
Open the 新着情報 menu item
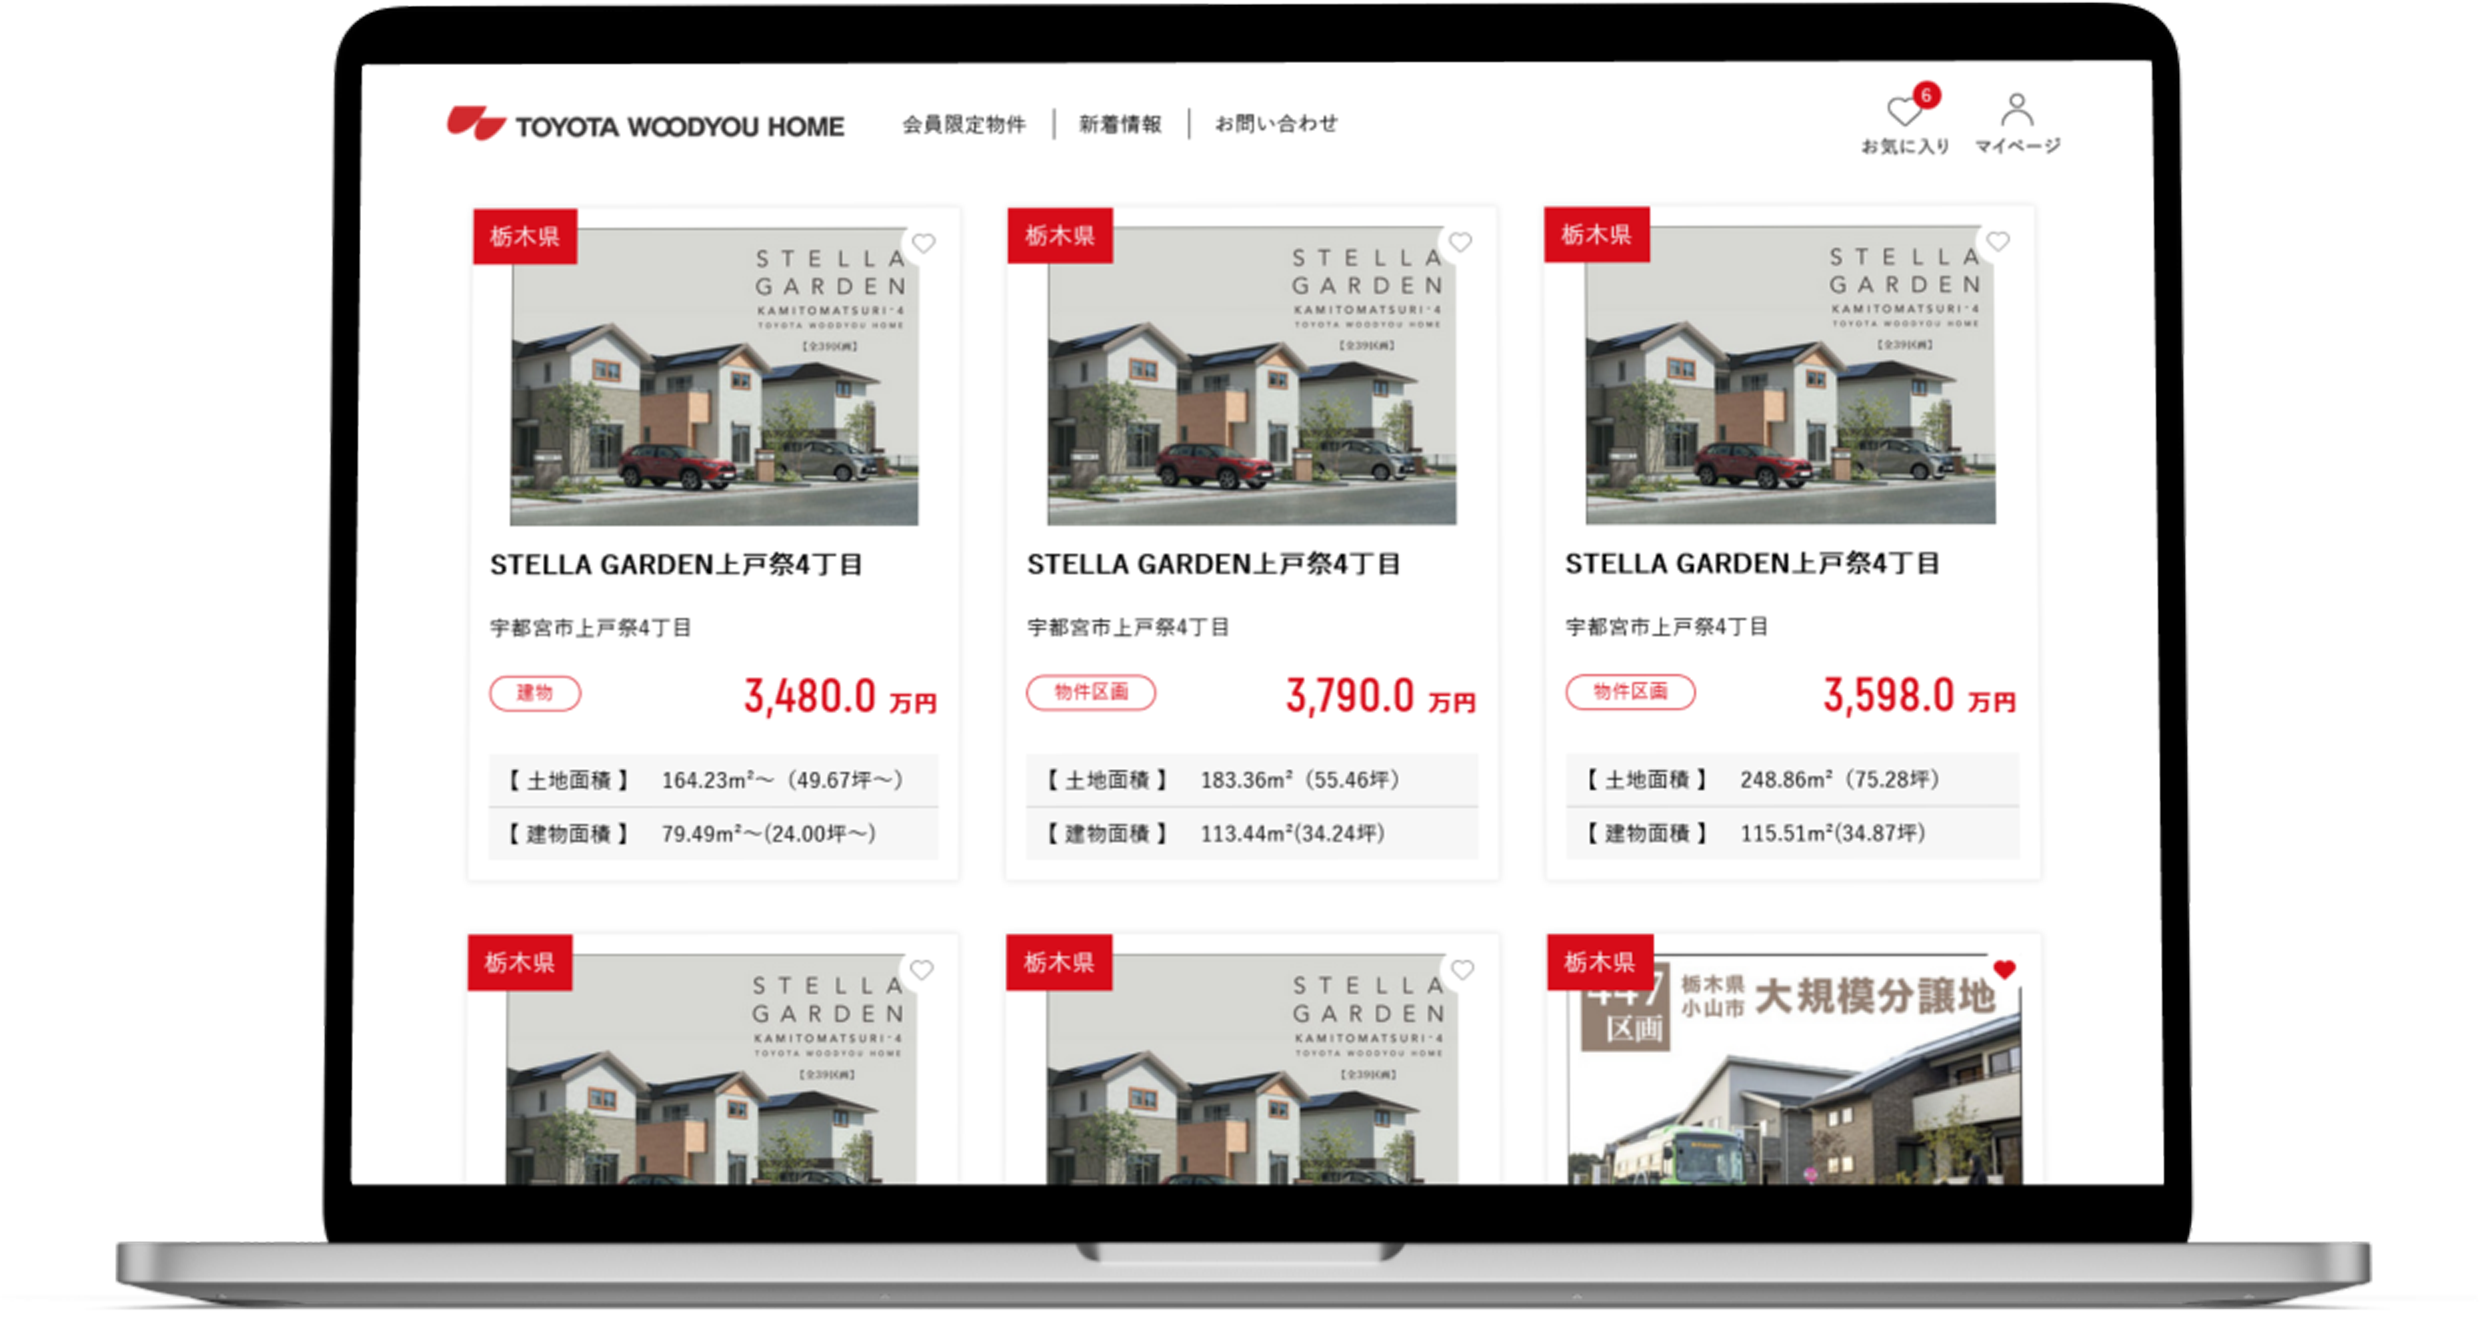click(x=1120, y=124)
